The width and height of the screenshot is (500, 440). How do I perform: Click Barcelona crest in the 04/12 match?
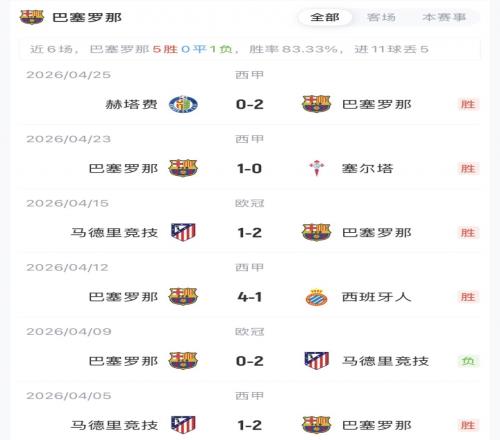click(183, 297)
